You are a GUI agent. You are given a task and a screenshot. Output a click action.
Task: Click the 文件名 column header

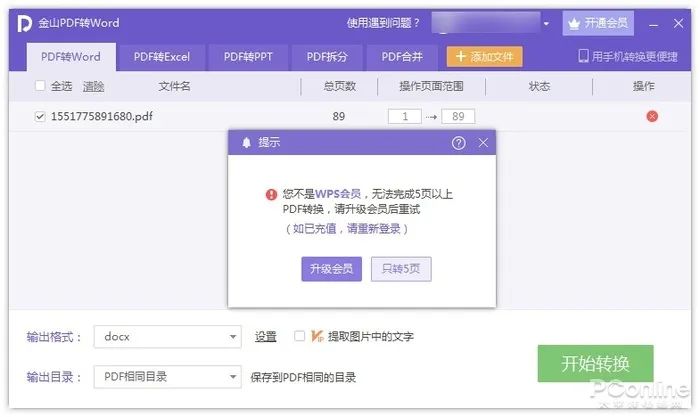tap(174, 86)
